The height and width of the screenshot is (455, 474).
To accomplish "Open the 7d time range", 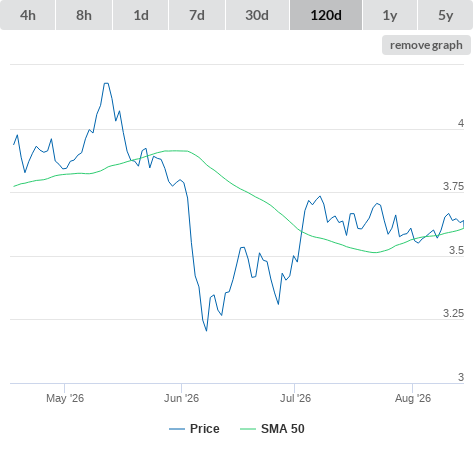I will coord(197,15).
